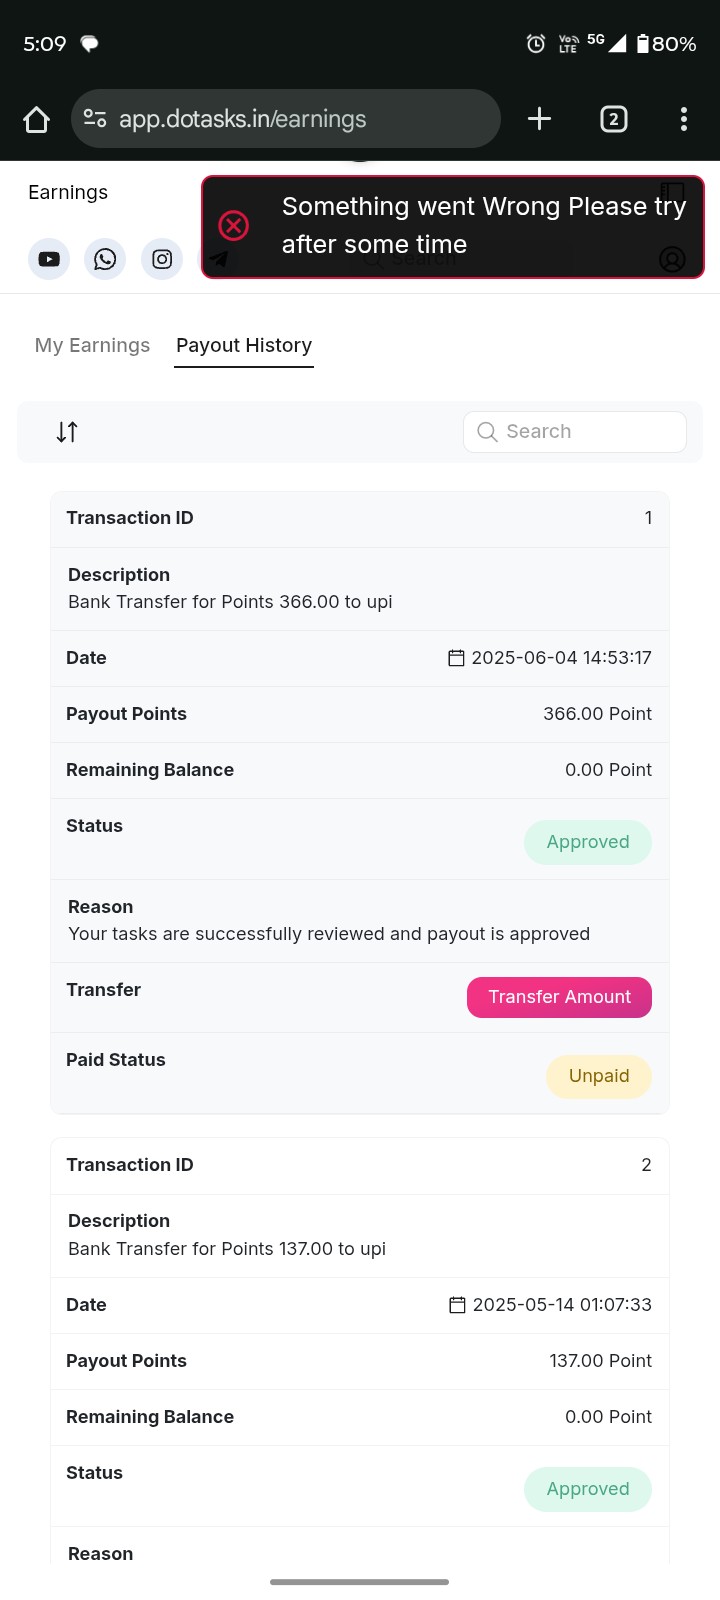Tap the site settings icon in address bar

pos(95,119)
